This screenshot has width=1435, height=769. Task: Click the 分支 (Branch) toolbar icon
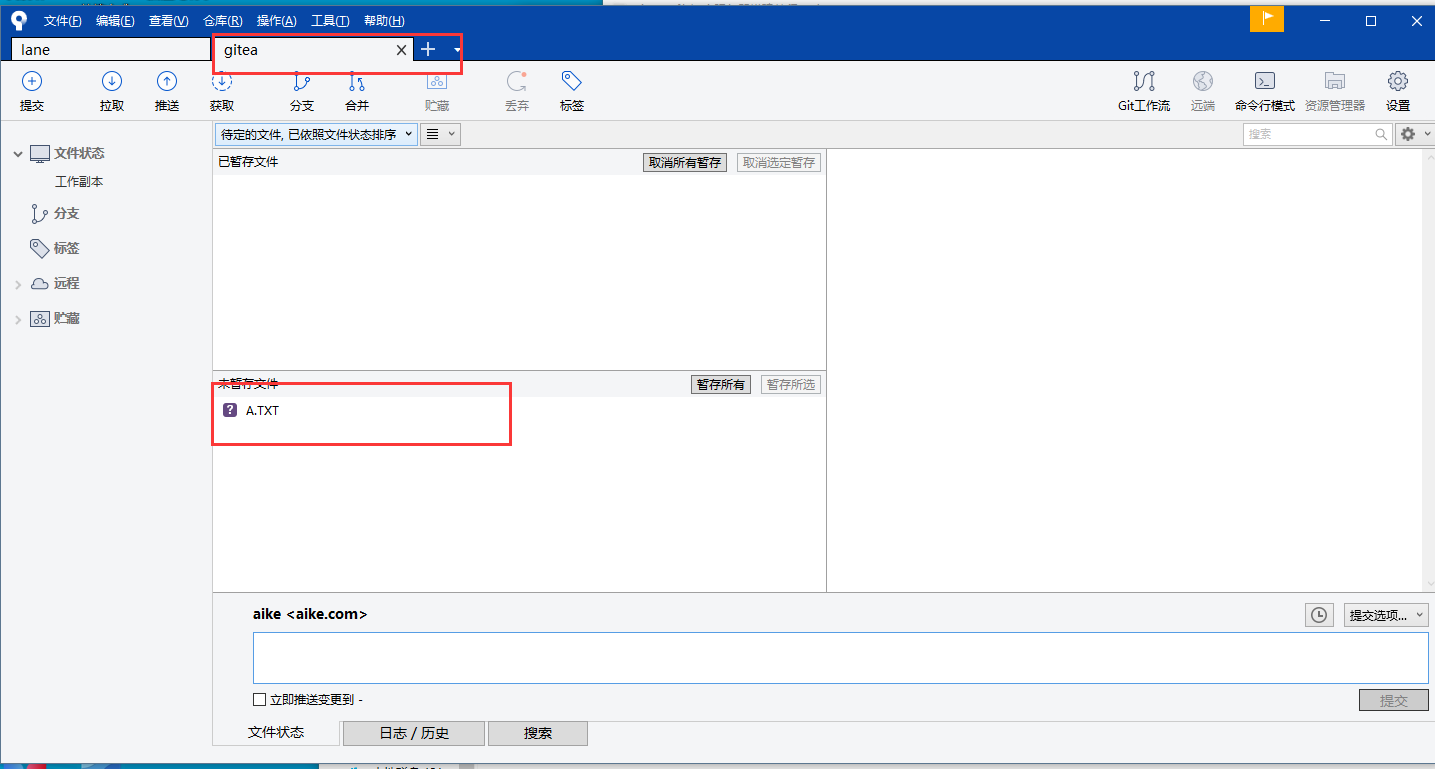(x=301, y=82)
